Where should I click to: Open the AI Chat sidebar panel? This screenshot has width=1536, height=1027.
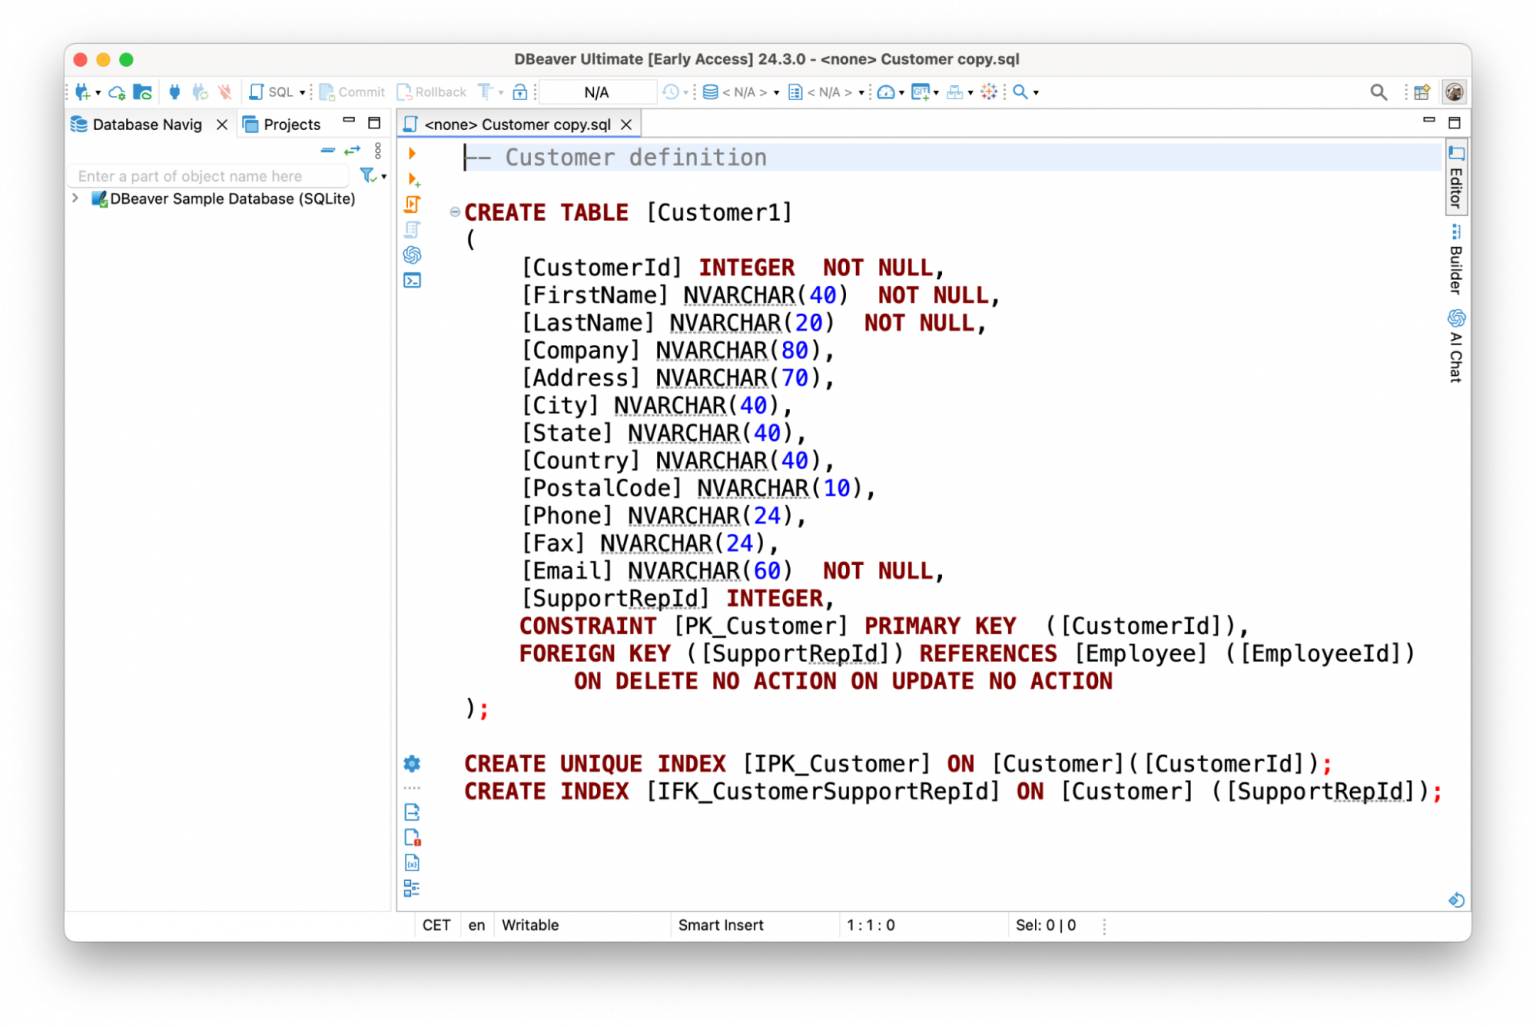tap(1455, 345)
